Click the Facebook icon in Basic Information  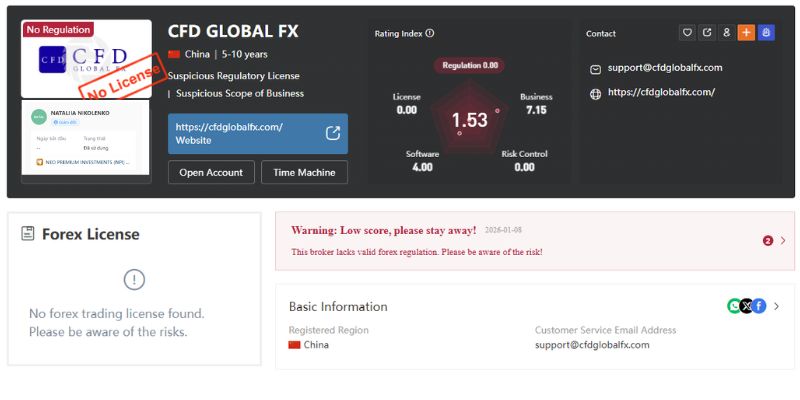pyautogui.click(x=759, y=306)
